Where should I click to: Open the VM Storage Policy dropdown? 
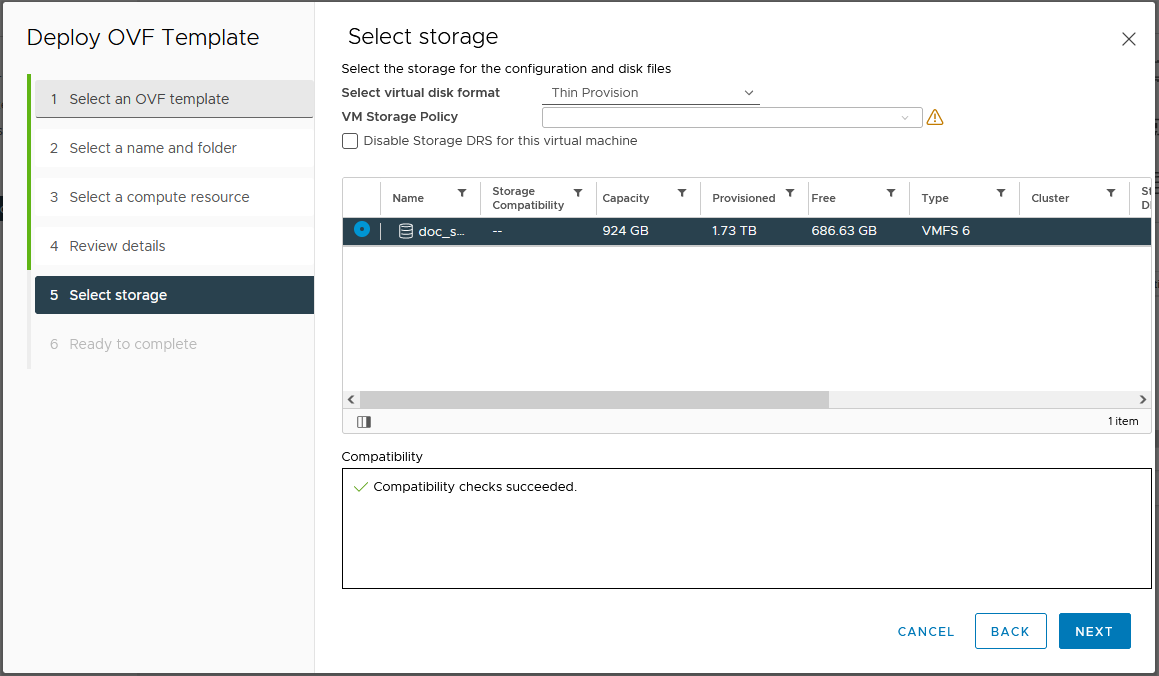tap(732, 117)
